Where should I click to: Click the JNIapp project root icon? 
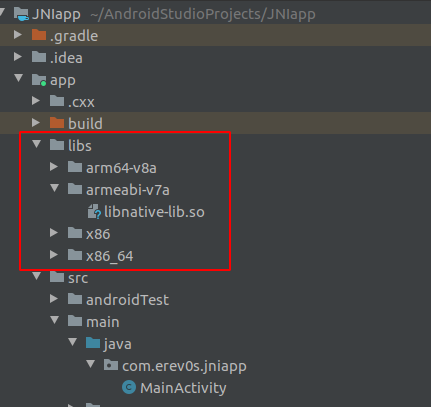21,14
